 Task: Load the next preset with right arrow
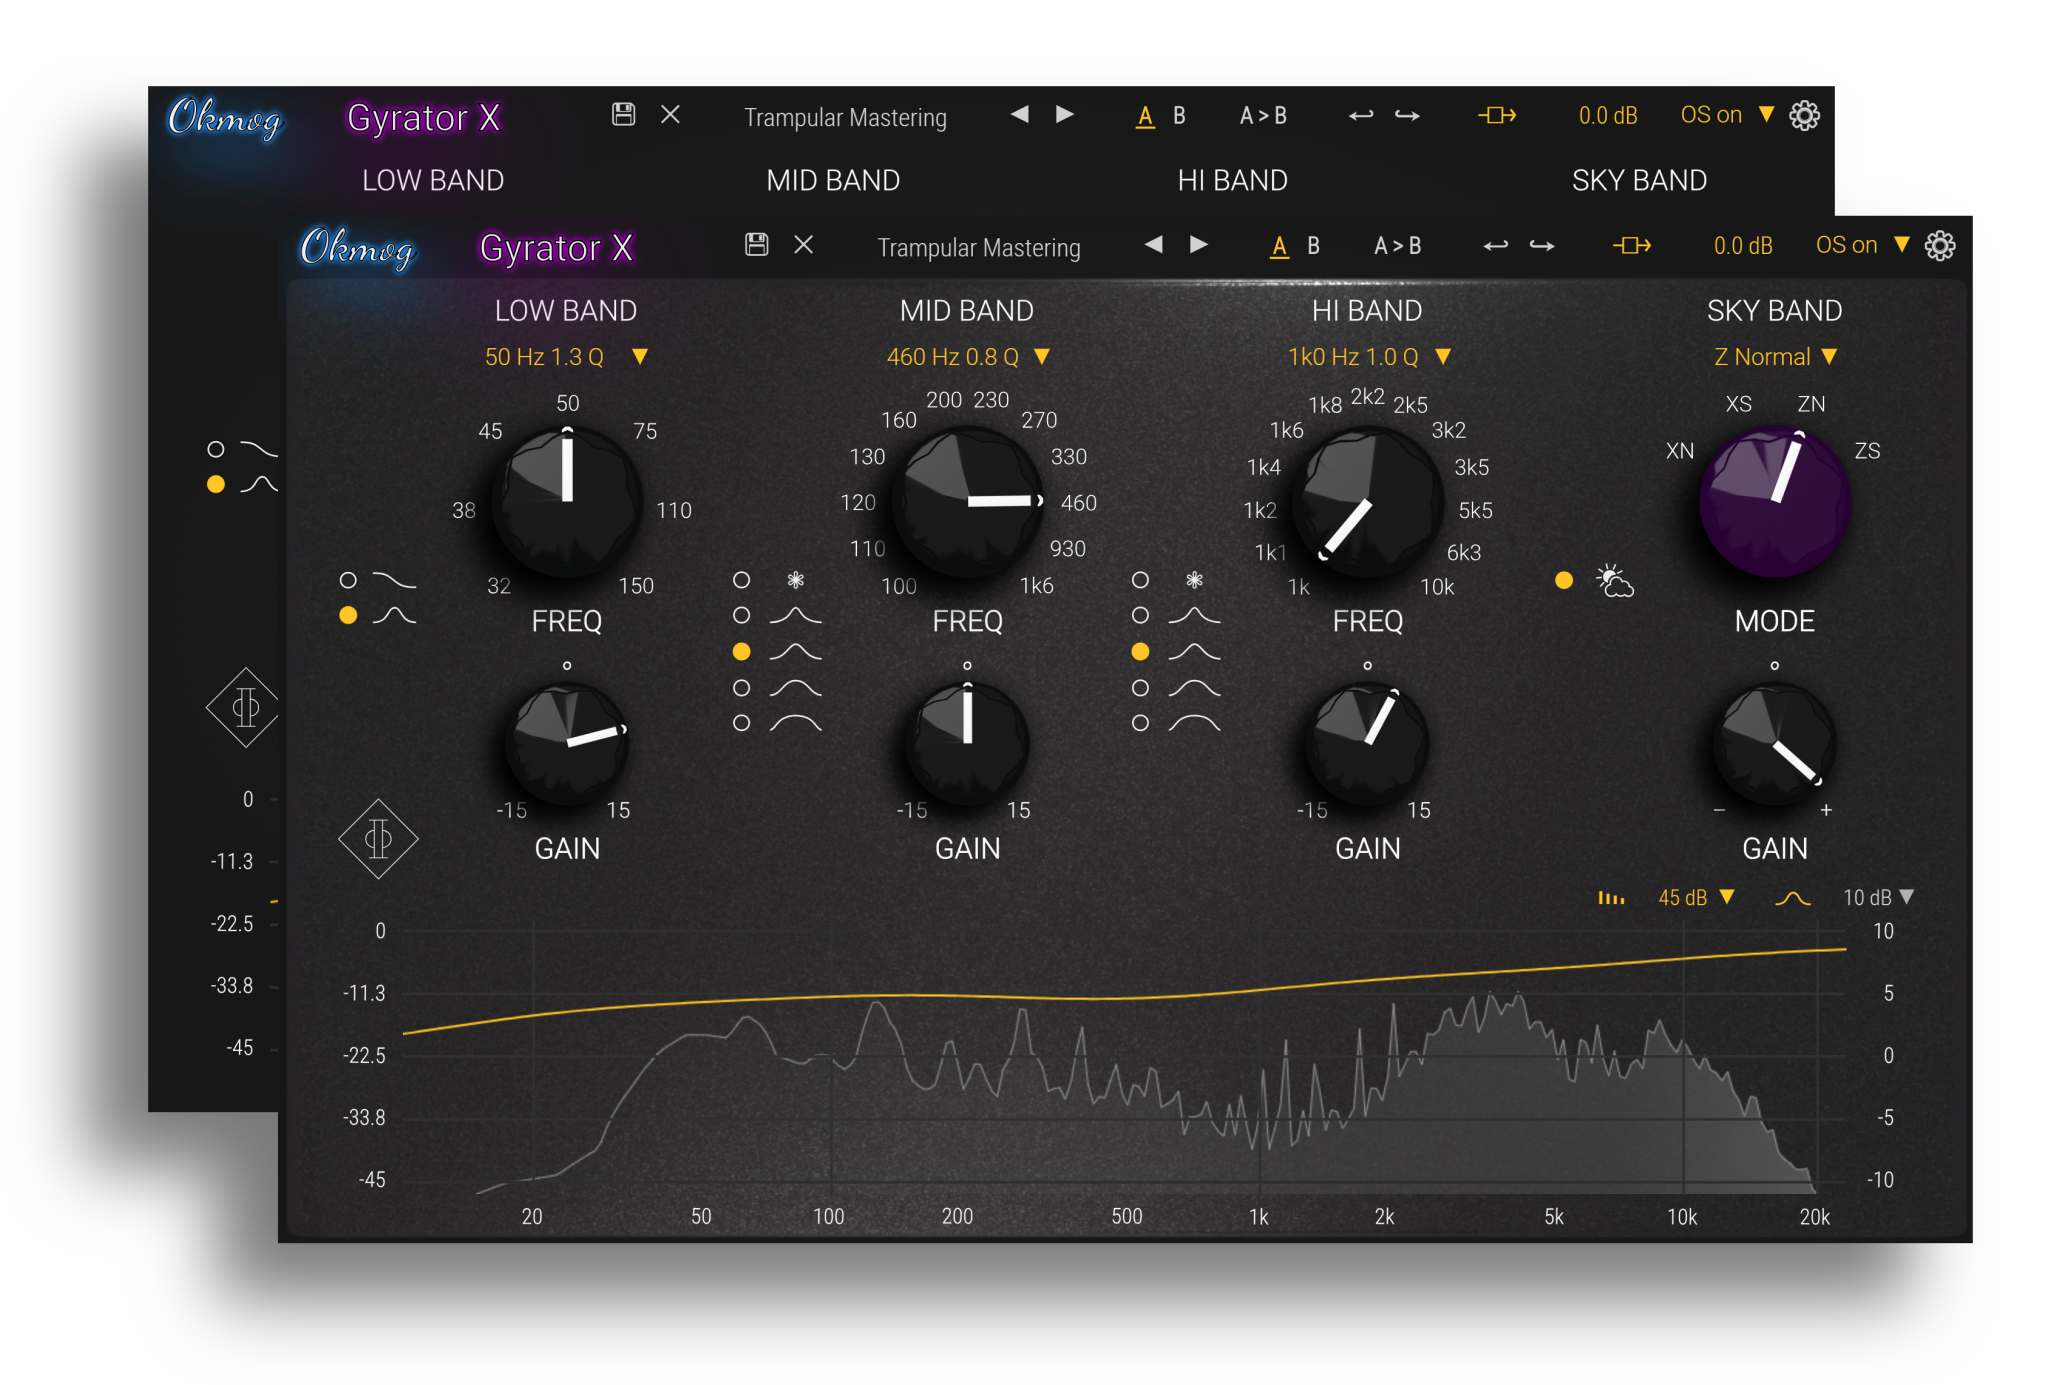click(1199, 245)
